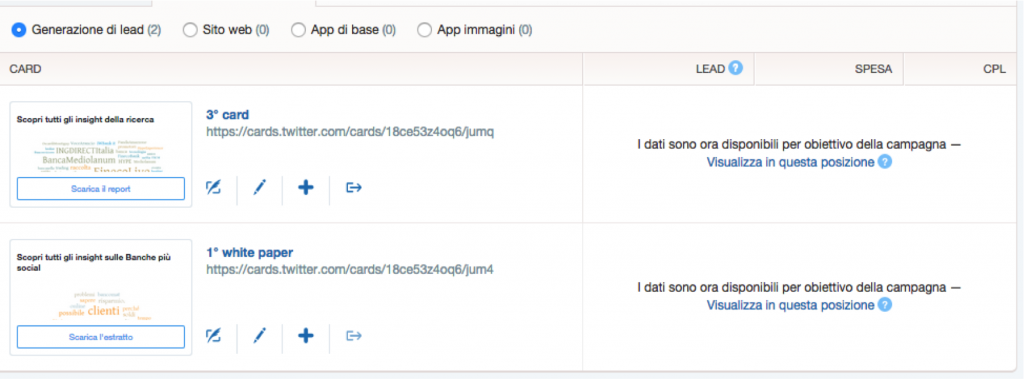Click Scarica l'estratto button
1024x379 pixels.
[101, 337]
